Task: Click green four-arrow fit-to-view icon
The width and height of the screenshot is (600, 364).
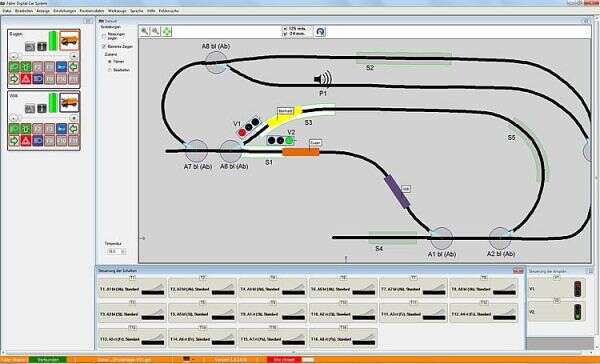Action: [166, 31]
